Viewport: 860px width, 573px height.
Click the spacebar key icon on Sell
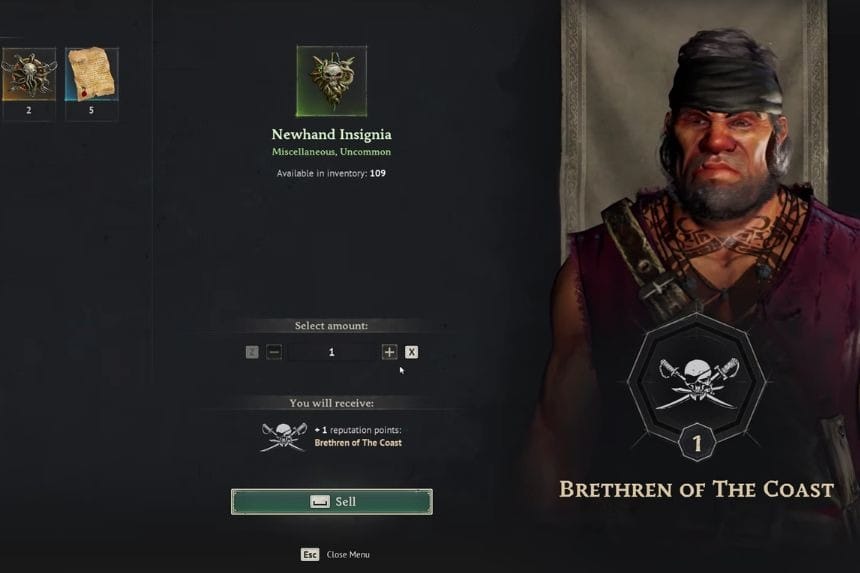320,502
